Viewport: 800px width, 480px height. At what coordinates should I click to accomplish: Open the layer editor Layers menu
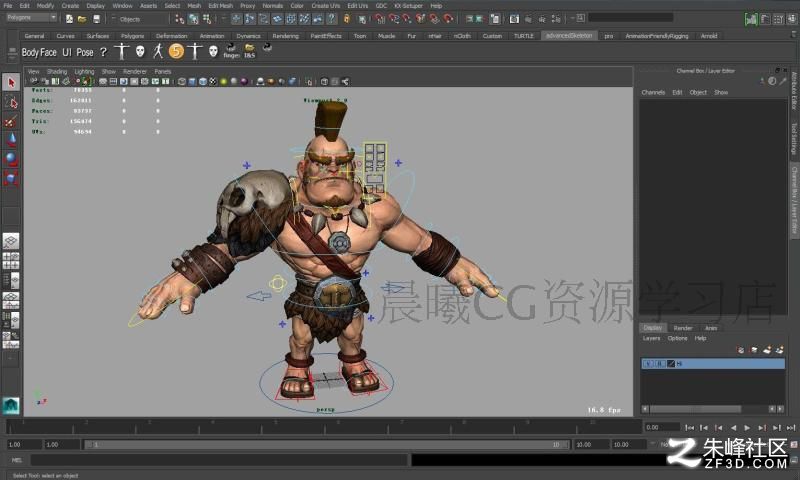(x=651, y=338)
